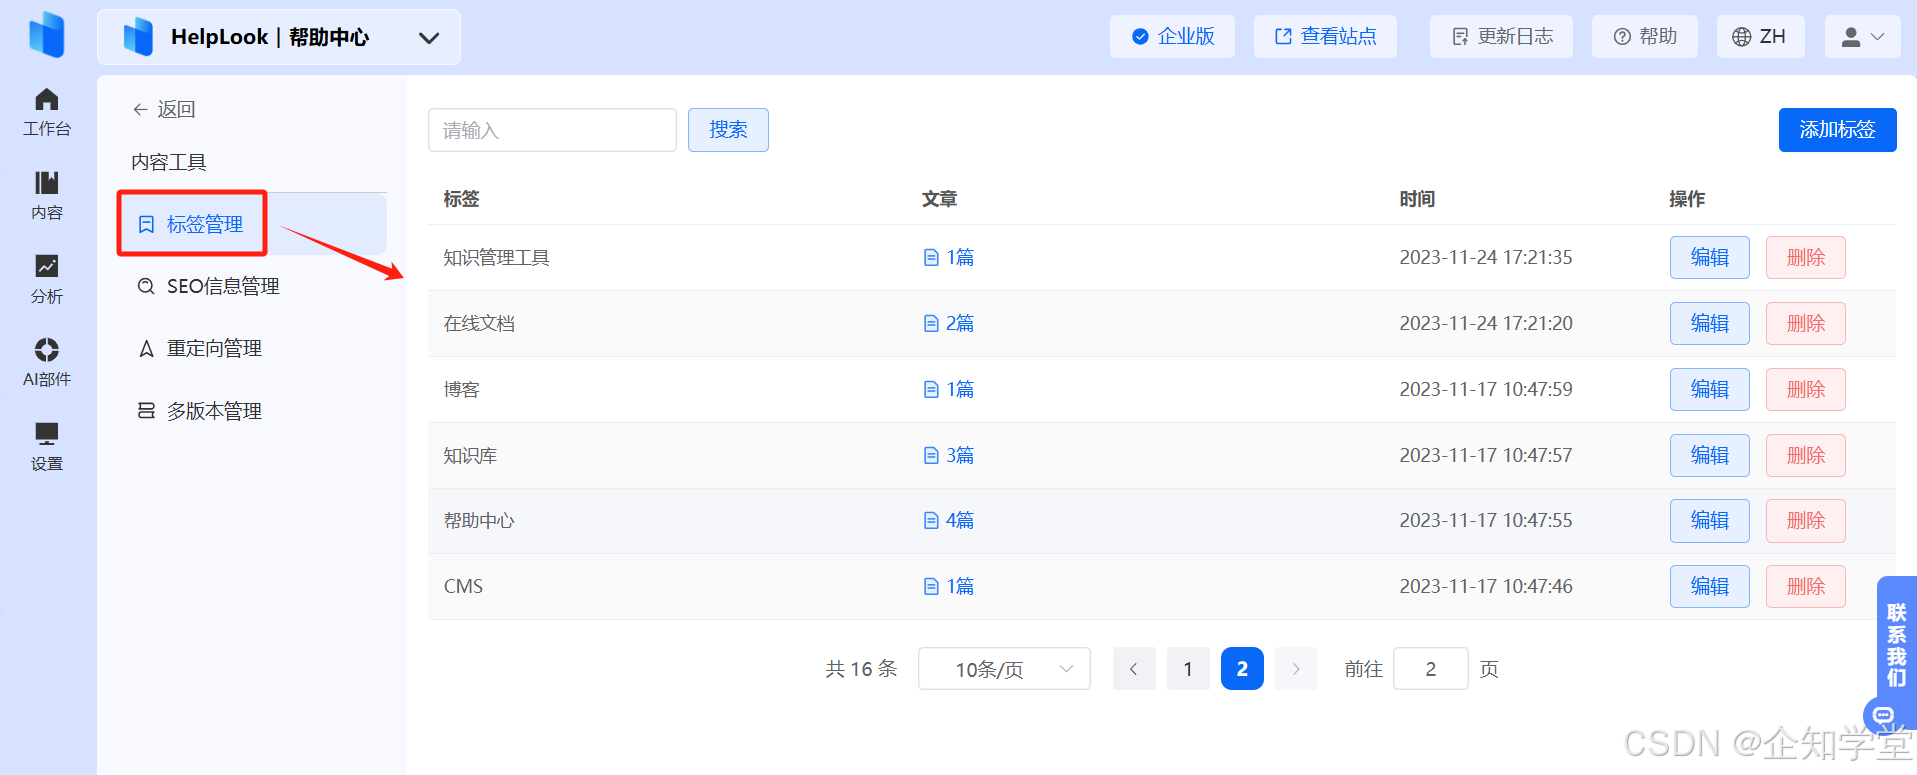Delete the 知识管理工具 tag

coord(1805,258)
